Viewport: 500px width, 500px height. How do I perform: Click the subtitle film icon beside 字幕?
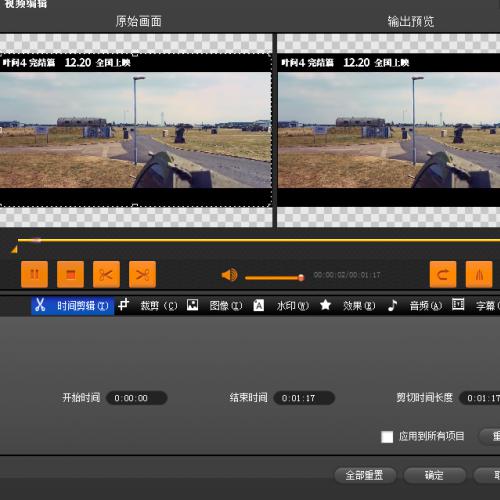click(x=458, y=304)
